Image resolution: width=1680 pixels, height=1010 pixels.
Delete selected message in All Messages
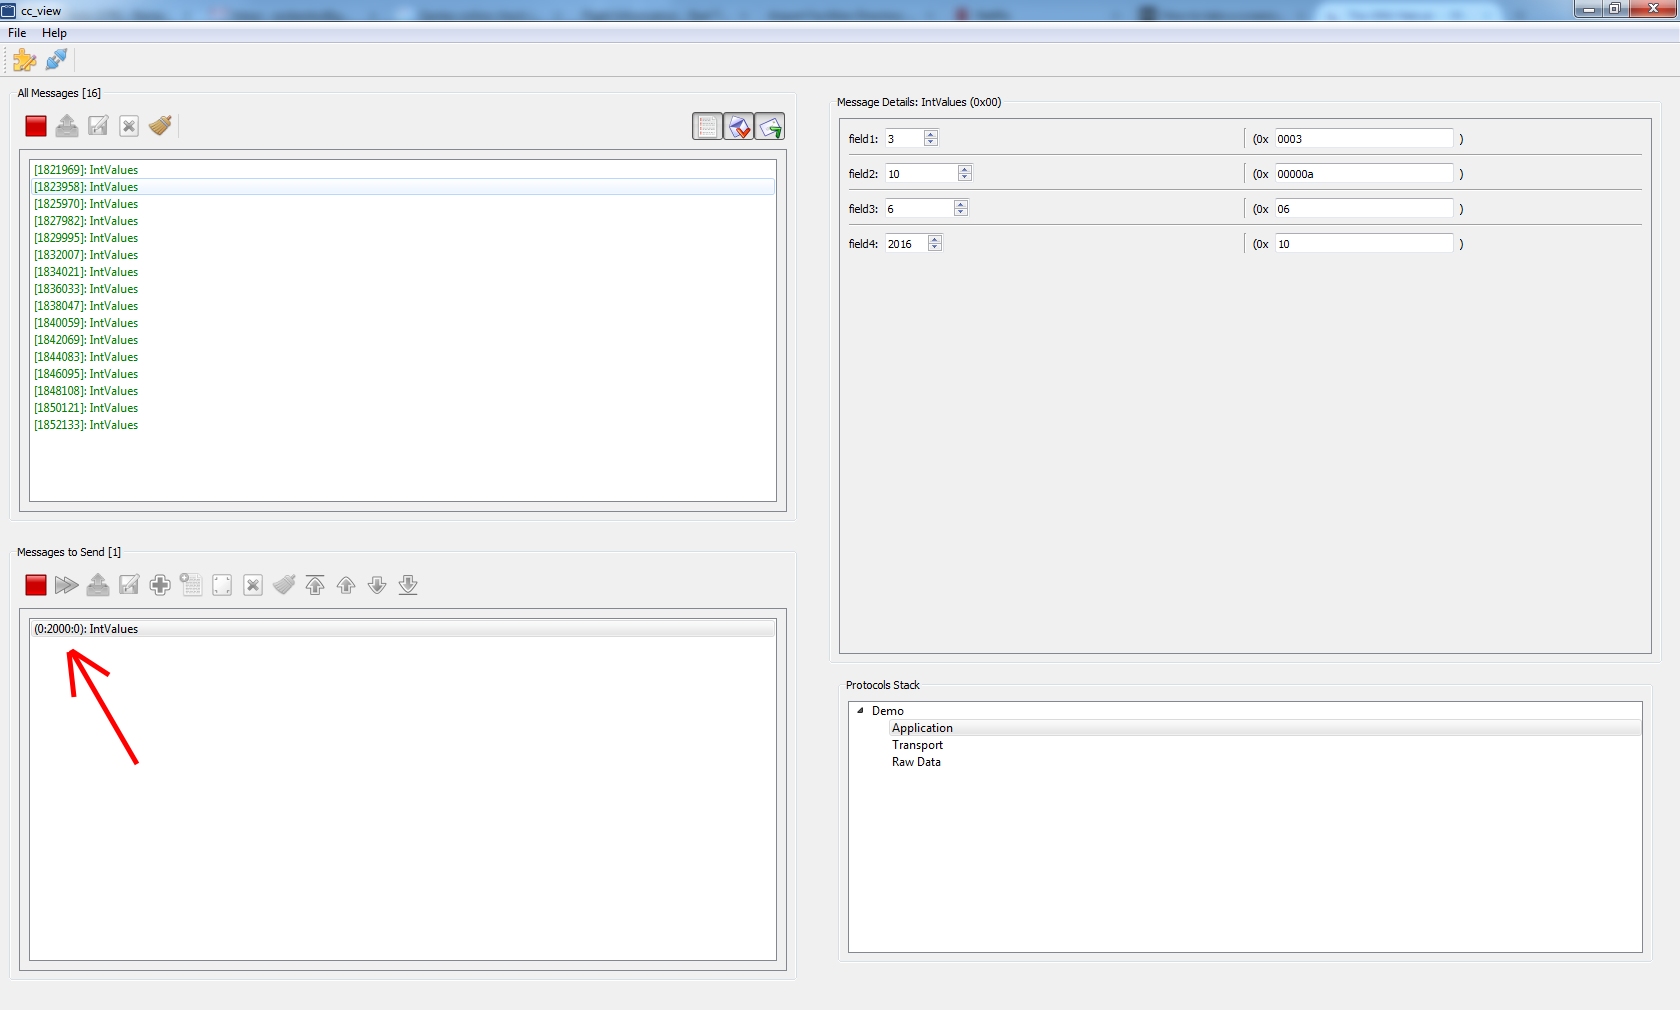point(129,126)
